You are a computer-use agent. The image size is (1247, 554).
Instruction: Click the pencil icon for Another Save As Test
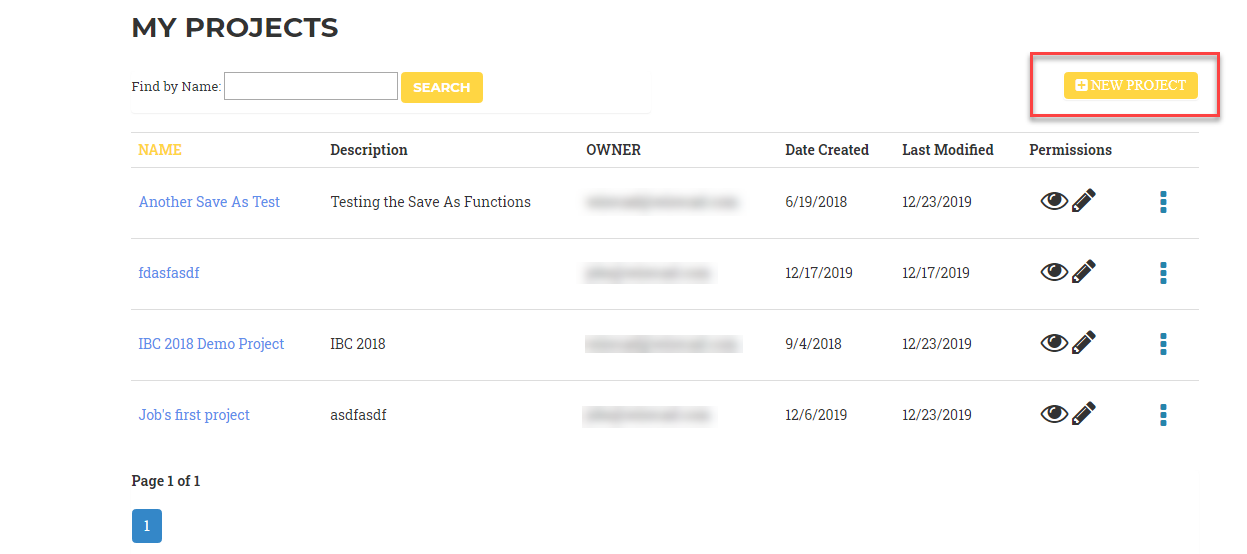click(x=1084, y=201)
